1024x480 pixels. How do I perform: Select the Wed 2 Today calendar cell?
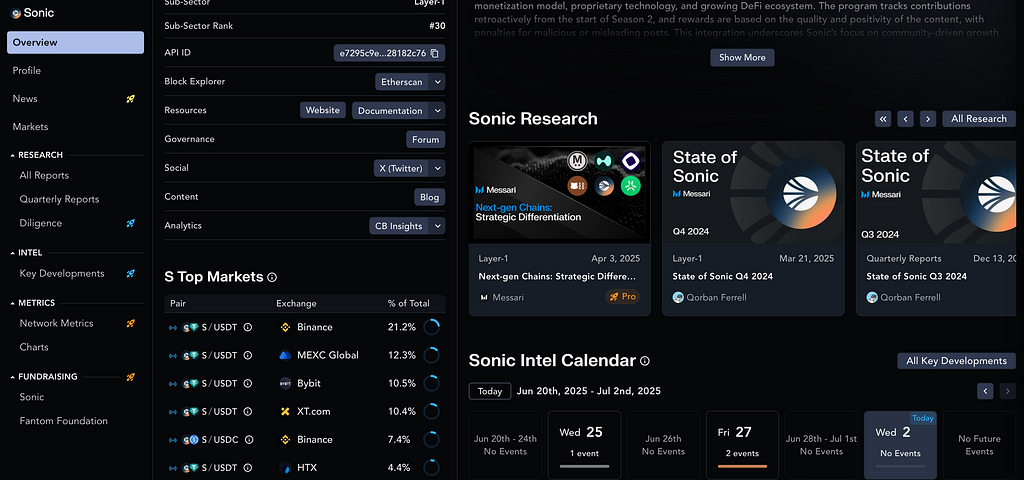(x=900, y=445)
